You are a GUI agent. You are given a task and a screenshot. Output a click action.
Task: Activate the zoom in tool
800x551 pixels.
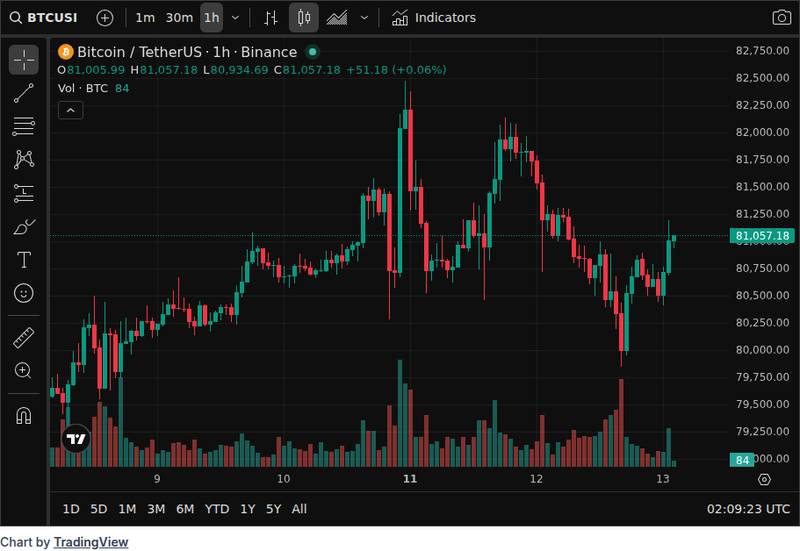[x=23, y=370]
